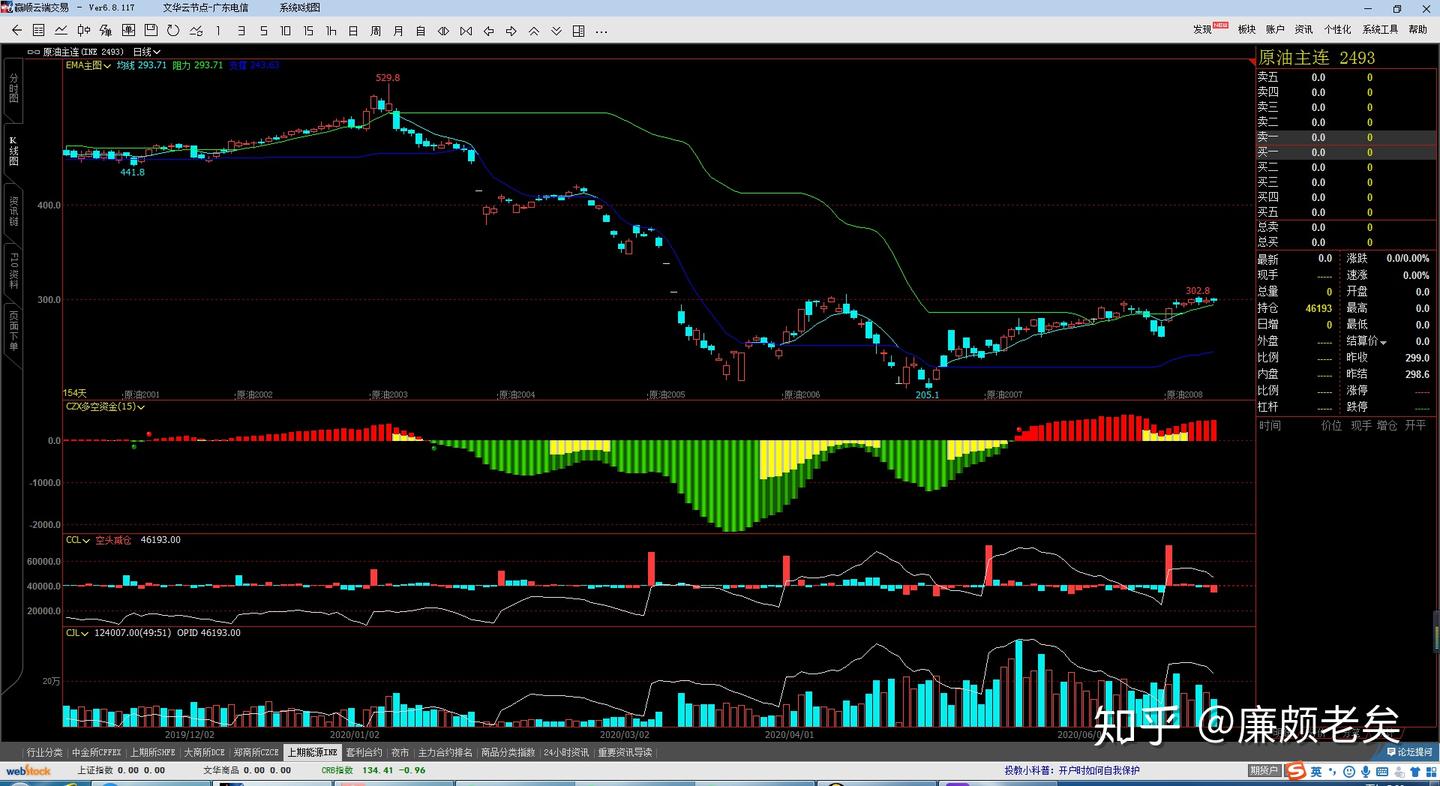Select the 24小时资讯 bottom tab
Screen dimensions: 1440x786
pos(566,752)
